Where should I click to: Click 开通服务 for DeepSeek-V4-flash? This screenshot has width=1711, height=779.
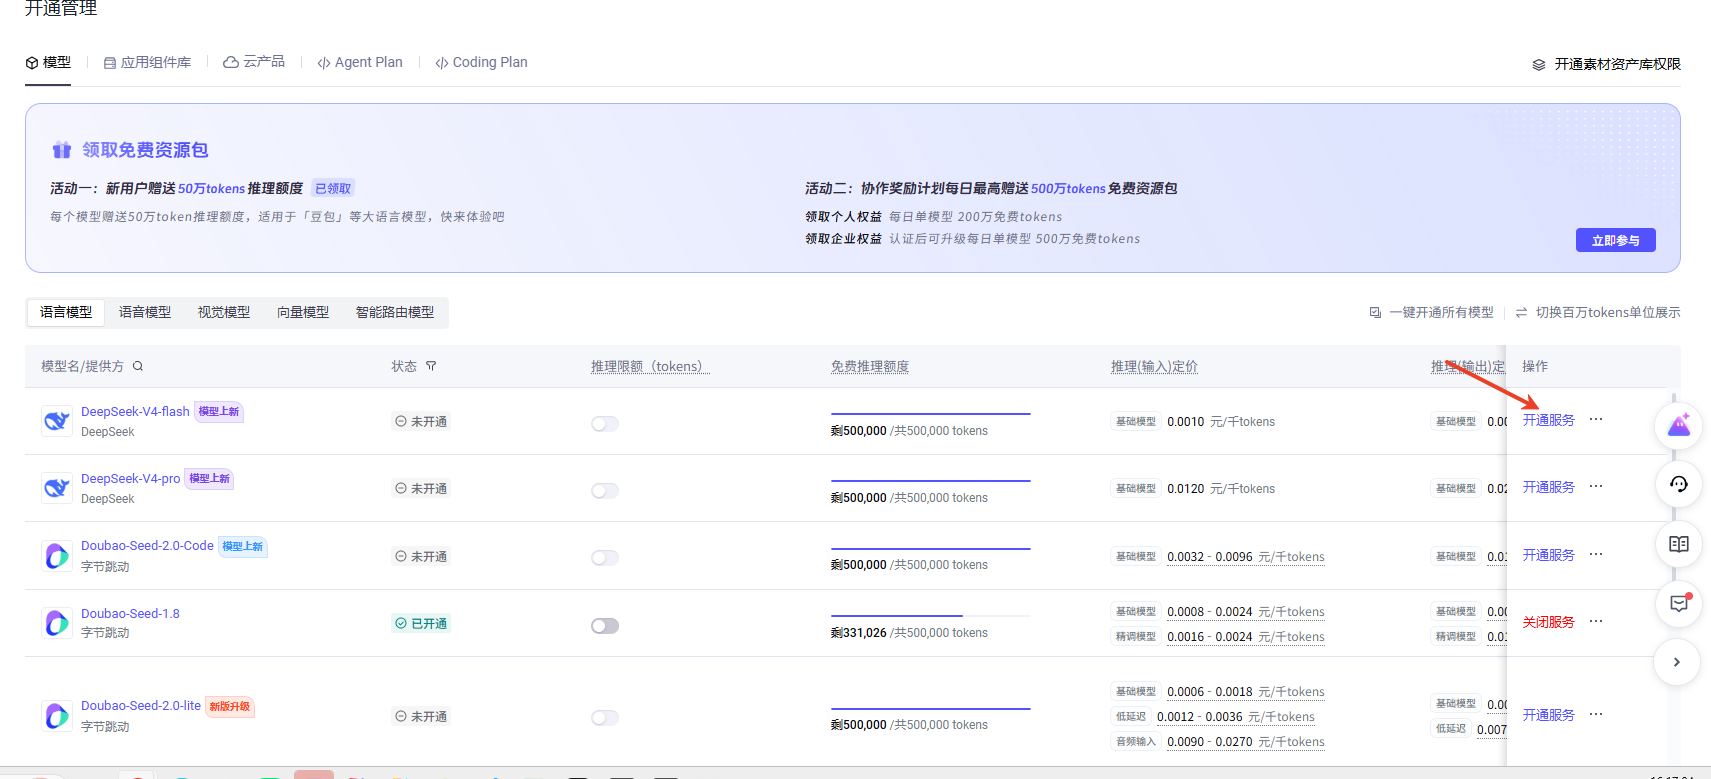[x=1549, y=420]
